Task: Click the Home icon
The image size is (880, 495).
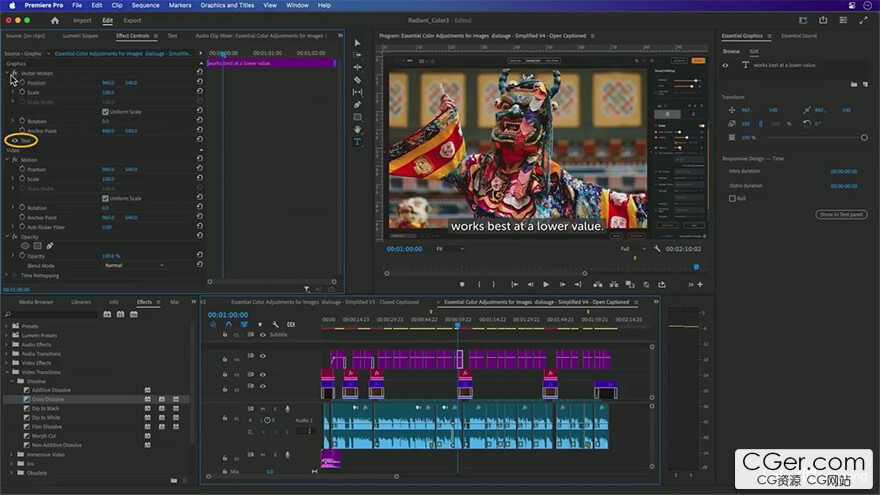Action: (x=54, y=20)
